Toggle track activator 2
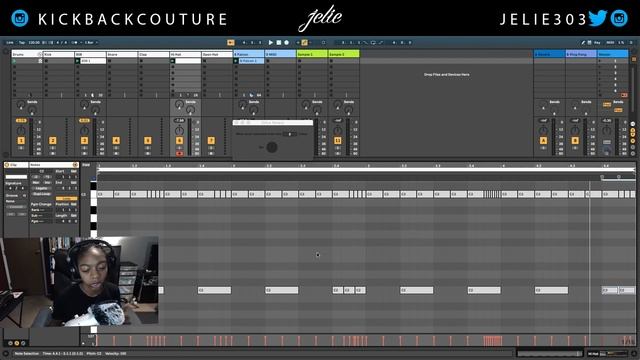Viewport: 640px width, 360px height. point(53,141)
